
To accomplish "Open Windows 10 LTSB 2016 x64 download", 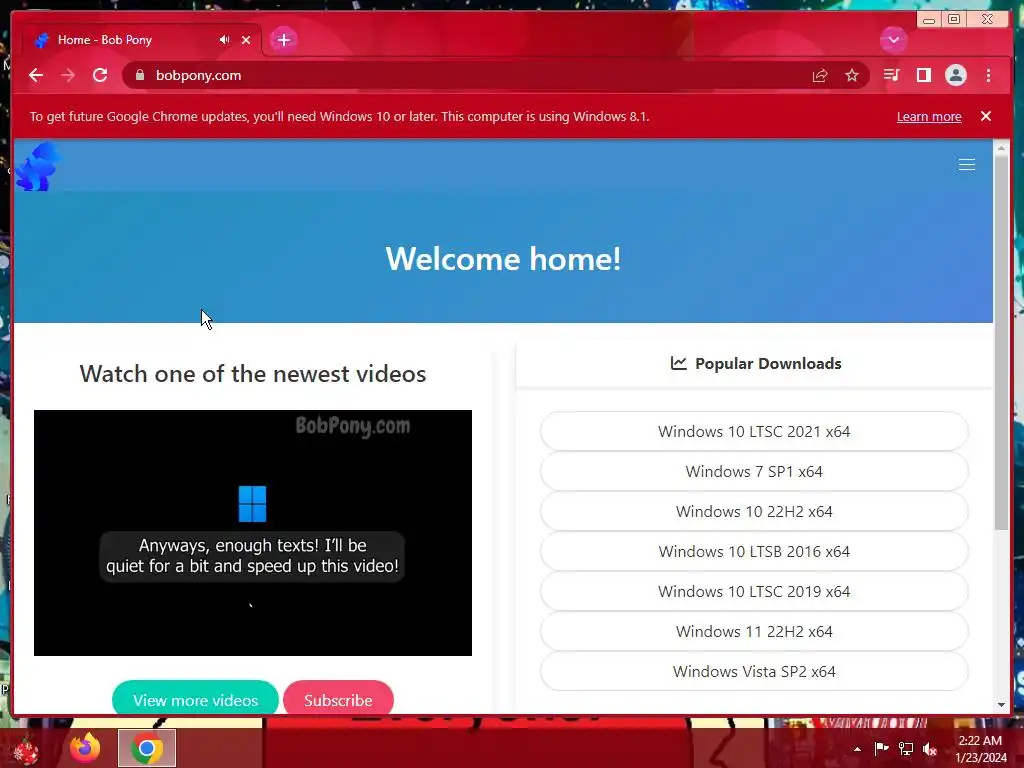I will click(x=754, y=551).
